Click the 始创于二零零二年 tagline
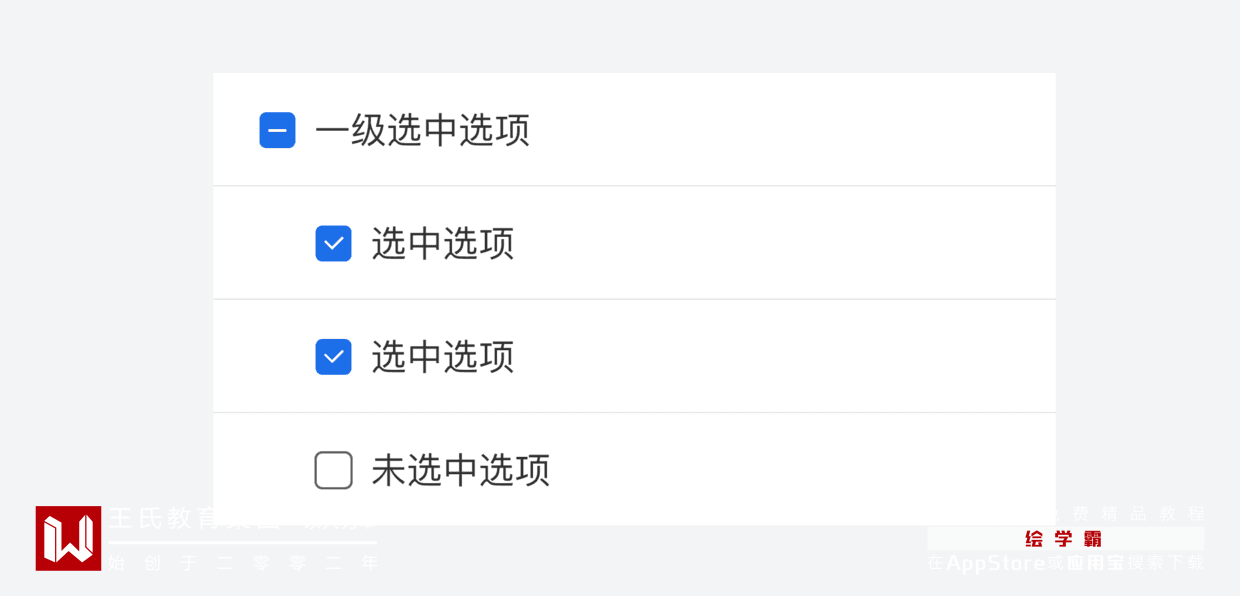Screen dimensions: 1240x596 coord(244,564)
